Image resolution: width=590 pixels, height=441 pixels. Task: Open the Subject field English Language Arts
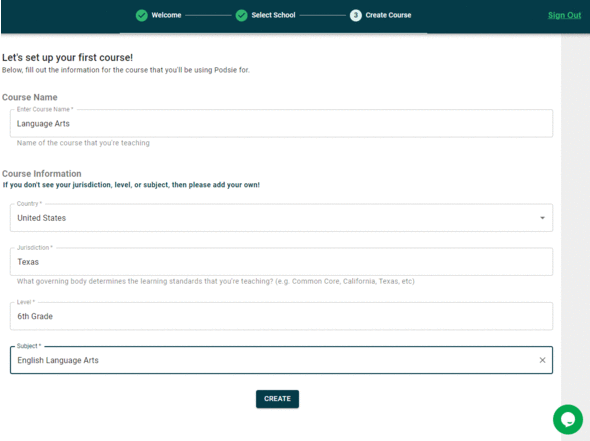pos(281,360)
